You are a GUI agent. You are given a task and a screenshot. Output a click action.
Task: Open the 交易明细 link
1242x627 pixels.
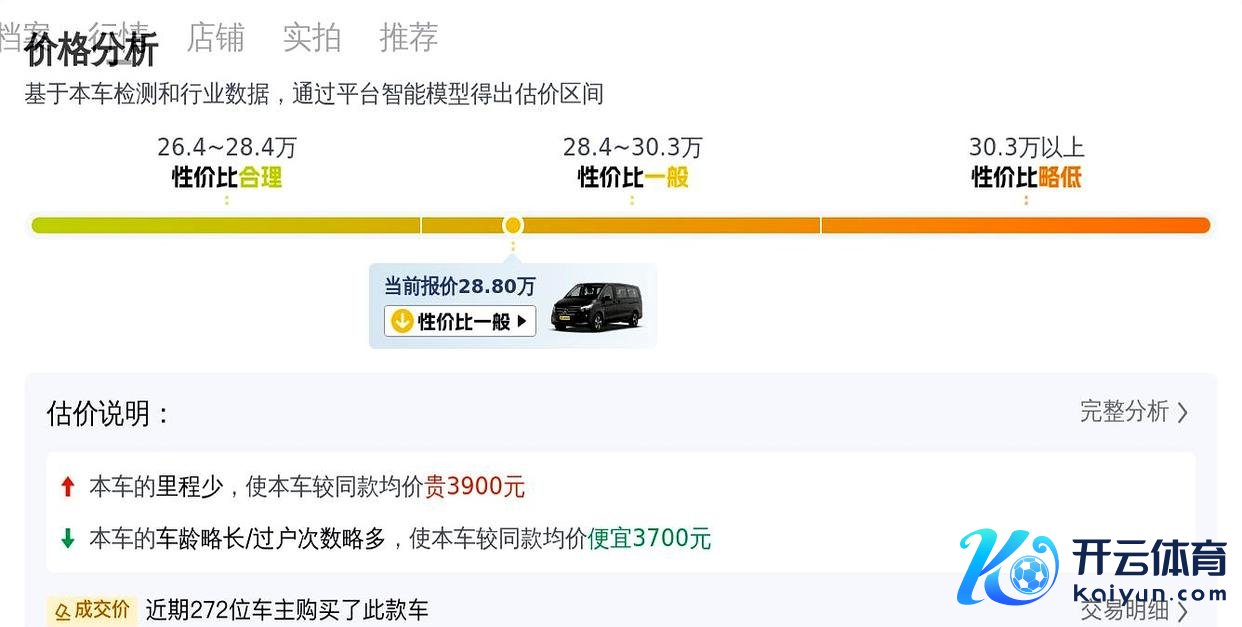pyautogui.click(x=1124, y=609)
